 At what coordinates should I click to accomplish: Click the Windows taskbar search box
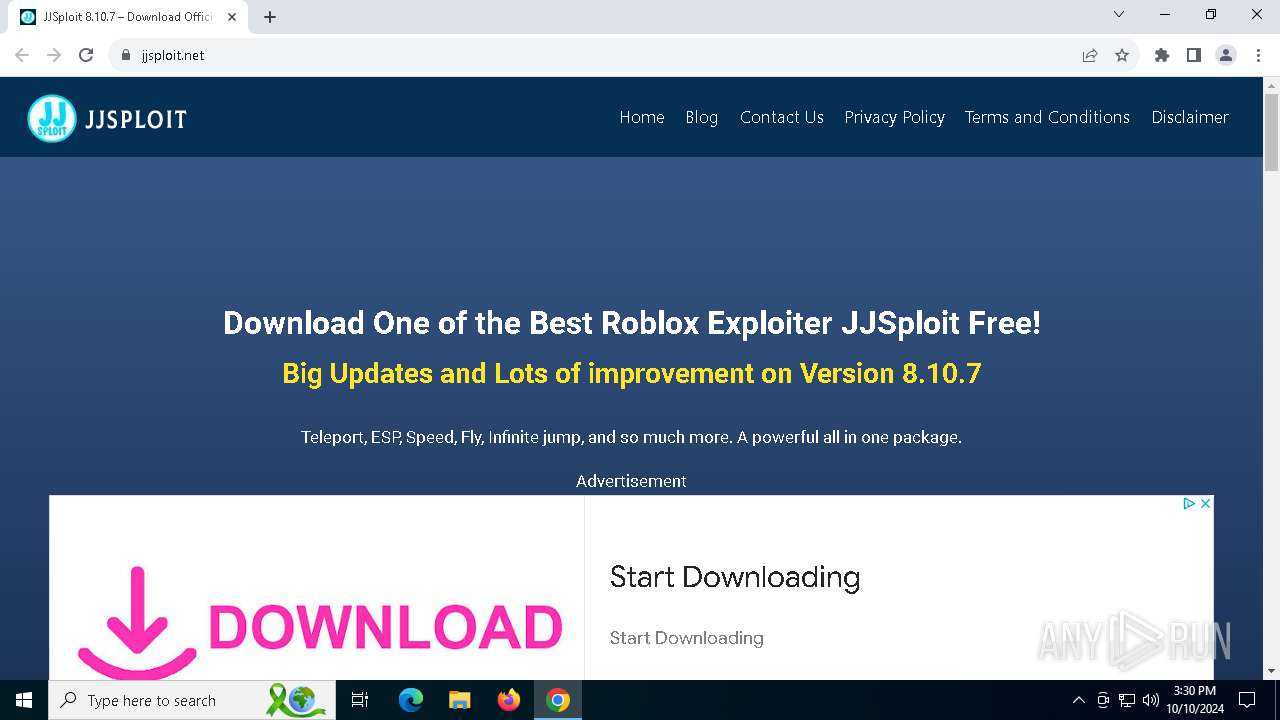pos(190,700)
